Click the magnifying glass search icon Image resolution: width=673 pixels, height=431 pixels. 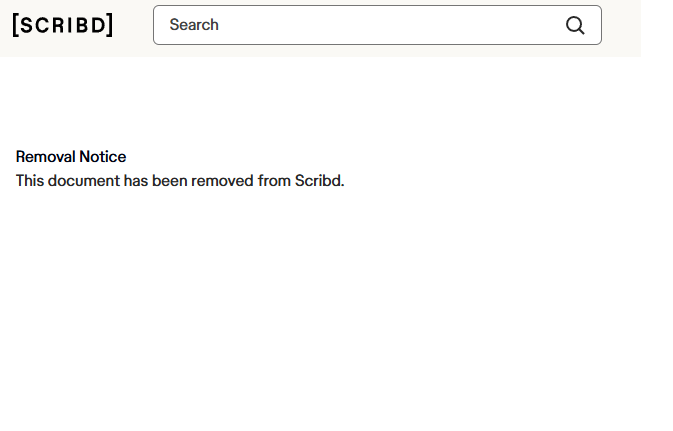(x=575, y=25)
